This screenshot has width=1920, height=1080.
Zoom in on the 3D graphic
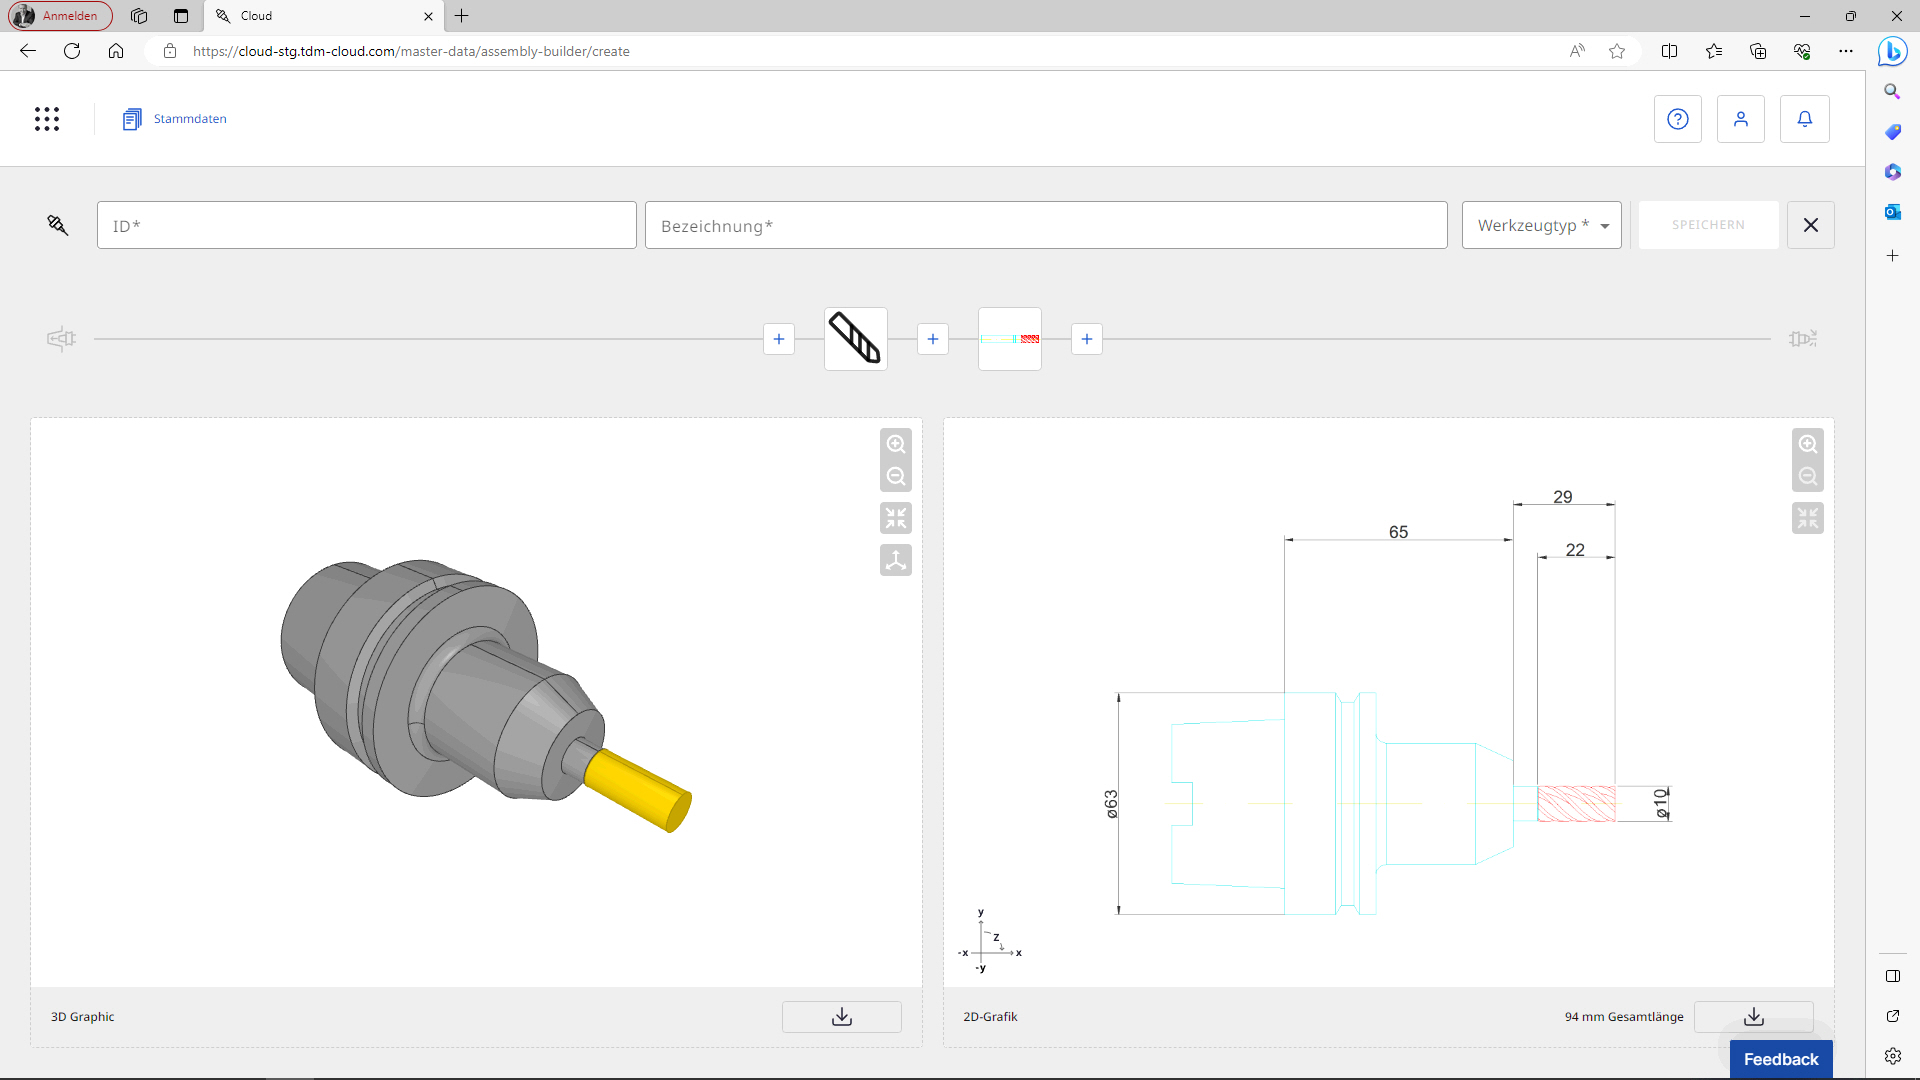coord(896,444)
